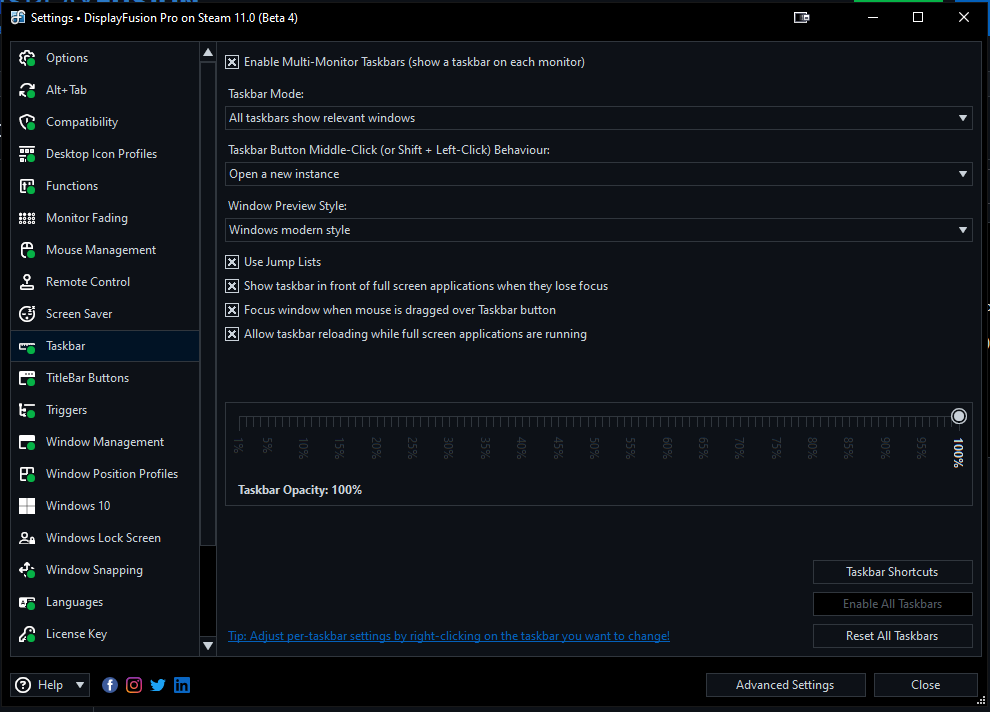Image resolution: width=990 pixels, height=712 pixels.
Task: Click the Twitter bird icon
Action: 158,685
